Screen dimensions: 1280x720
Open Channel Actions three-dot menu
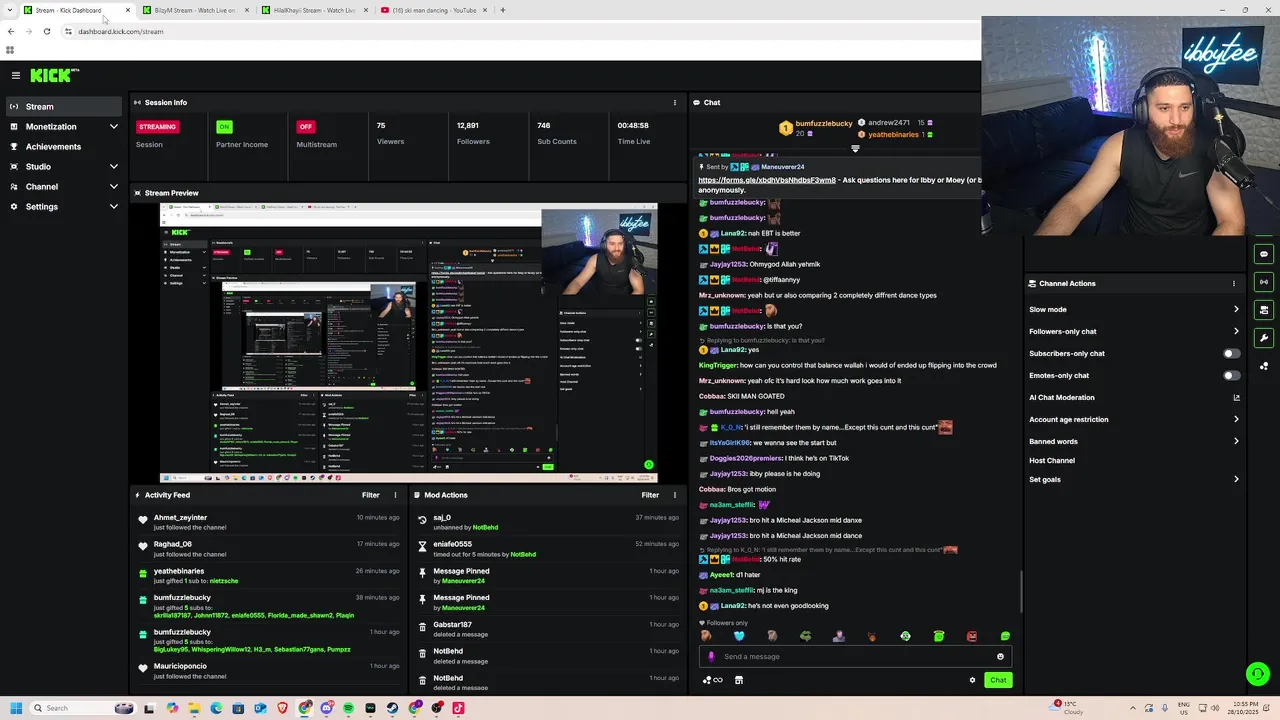(1234, 283)
